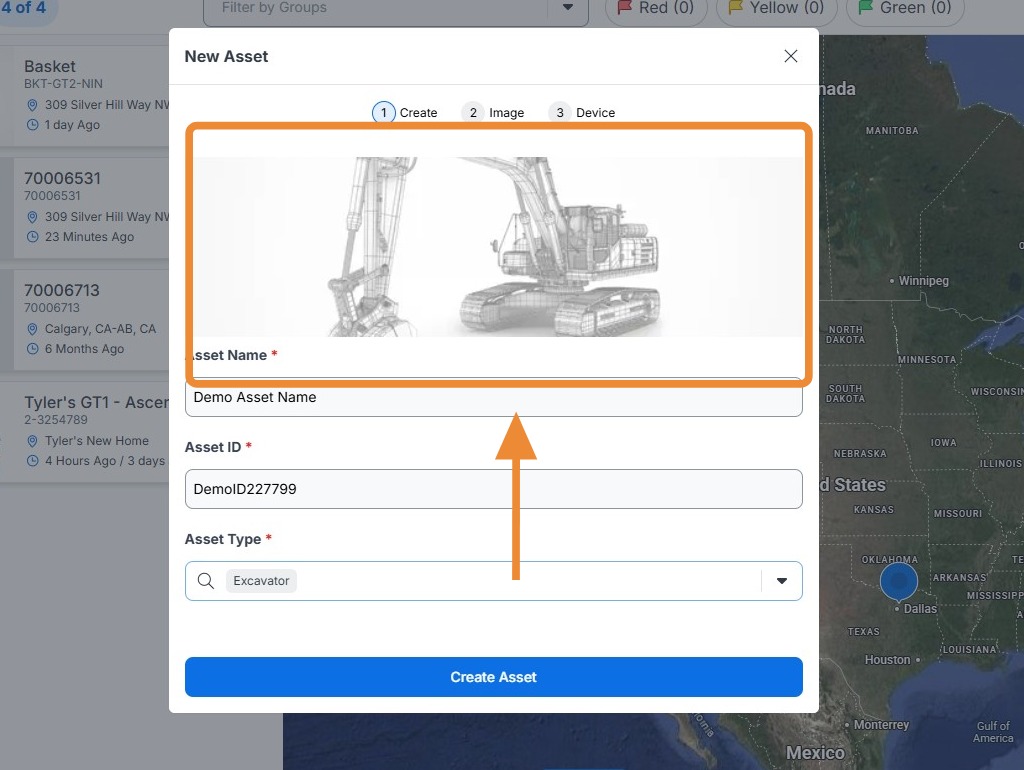Image resolution: width=1024 pixels, height=770 pixels.
Task: Select the Excavator chip in Asset Type
Action: [261, 581]
